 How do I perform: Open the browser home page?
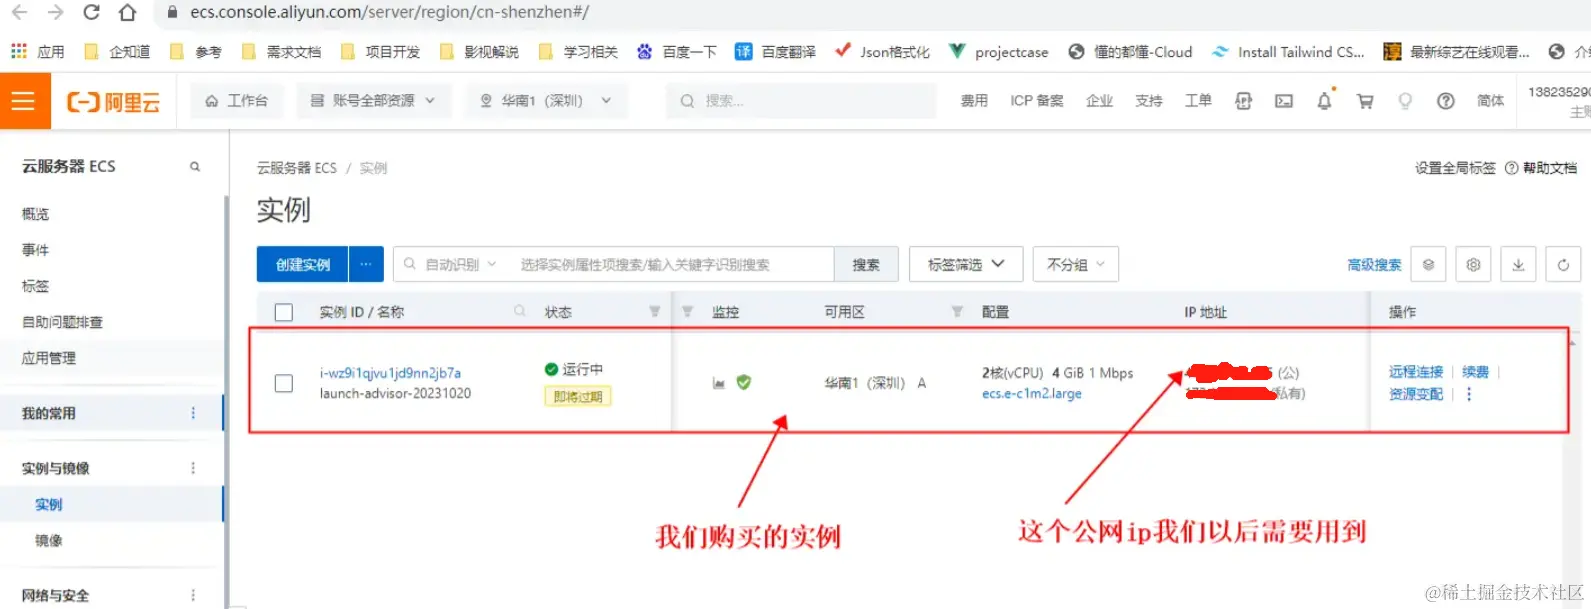127,13
